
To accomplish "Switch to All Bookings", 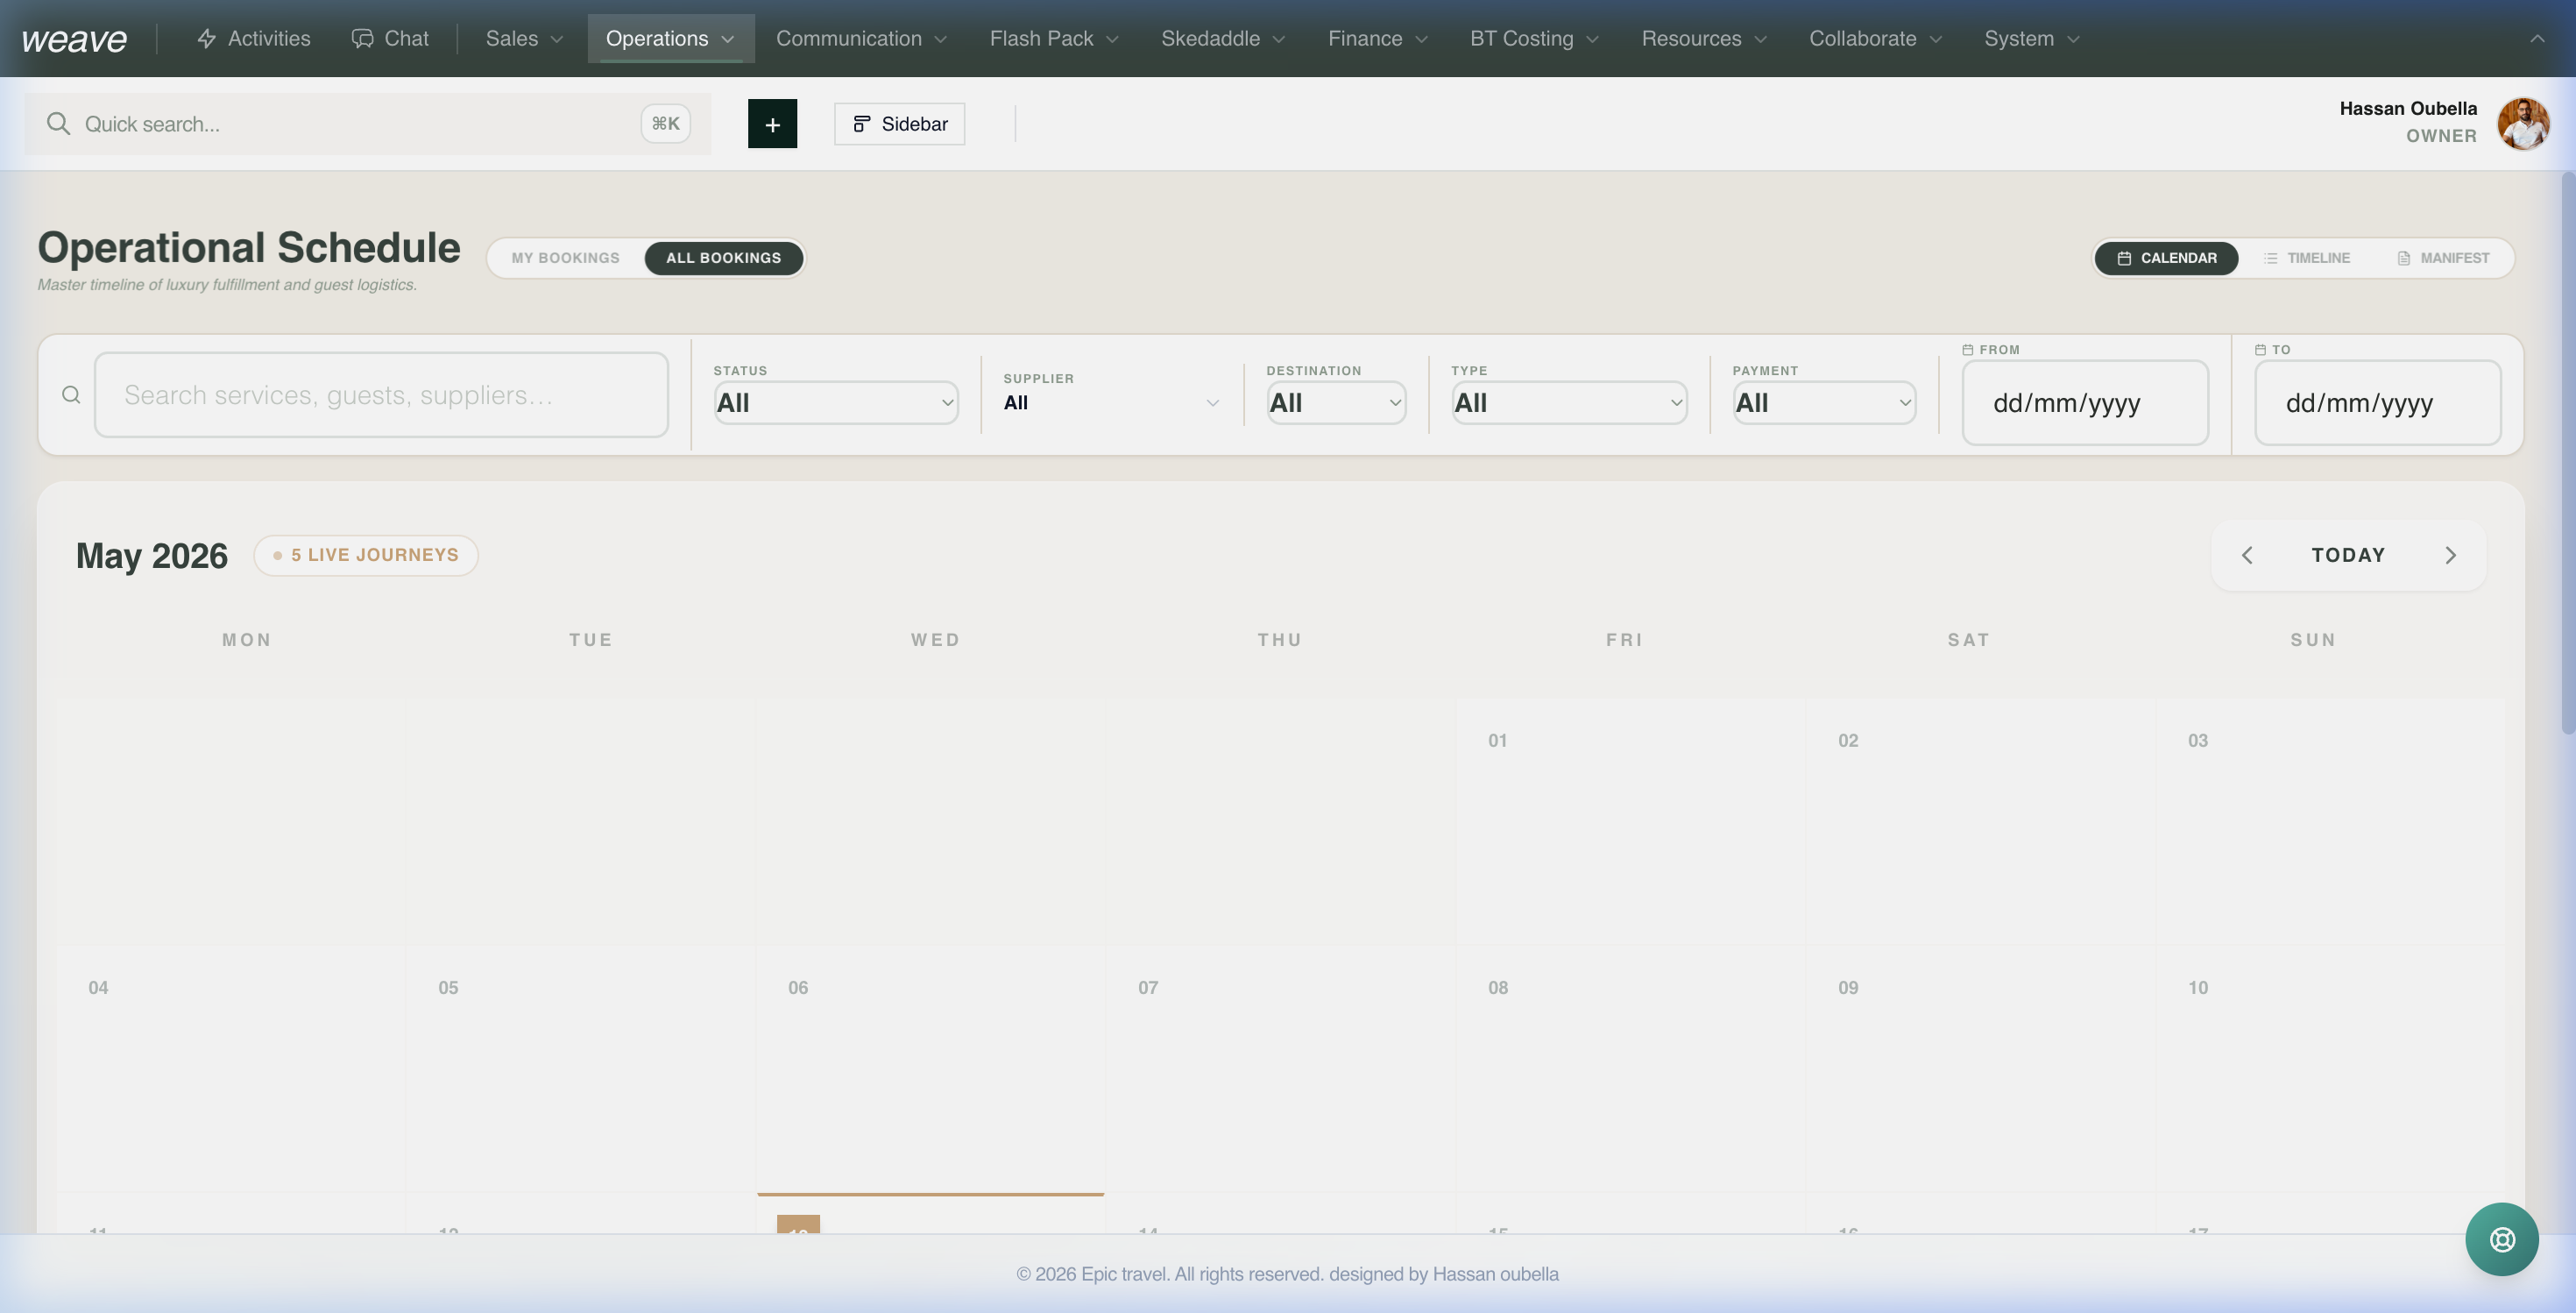I will click(723, 258).
